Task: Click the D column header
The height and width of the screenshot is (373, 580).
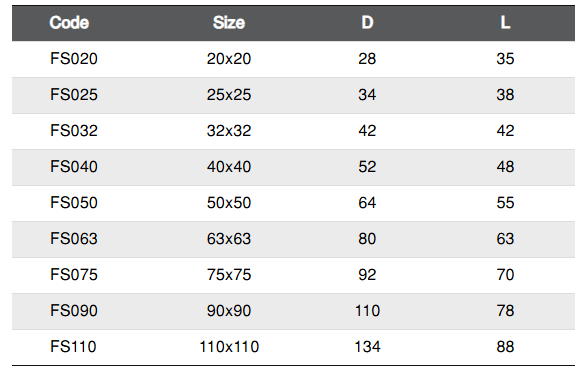Action: point(367,23)
